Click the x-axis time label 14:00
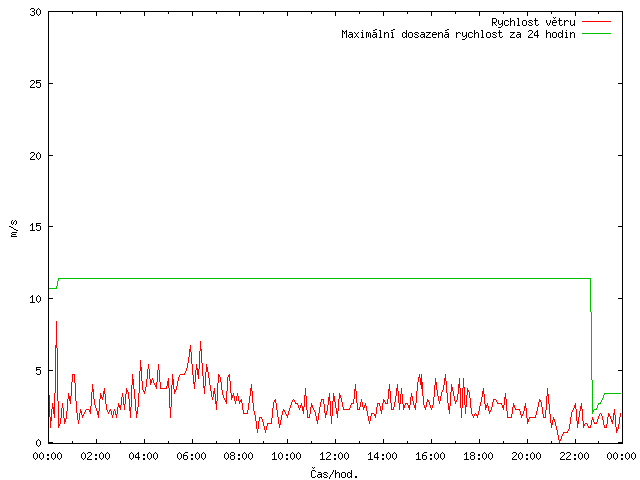 click(382, 456)
